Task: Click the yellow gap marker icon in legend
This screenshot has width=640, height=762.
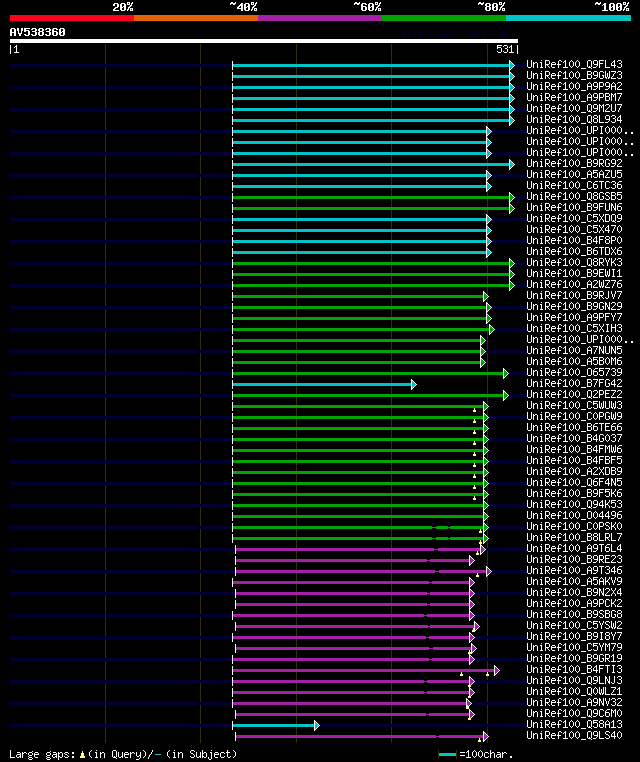Action: (x=82, y=755)
